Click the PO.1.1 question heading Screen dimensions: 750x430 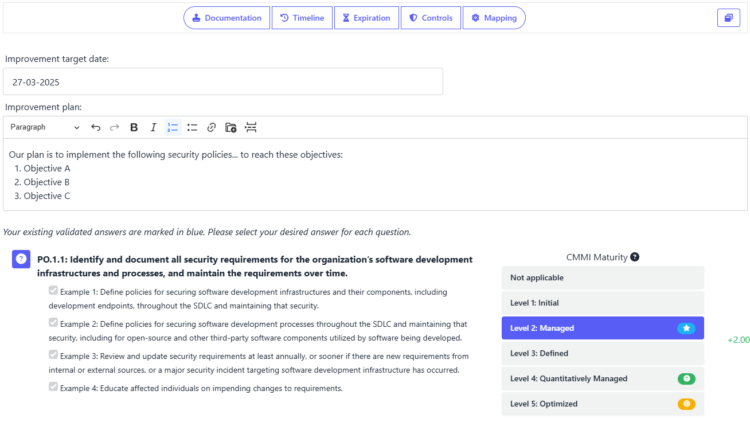coord(255,266)
